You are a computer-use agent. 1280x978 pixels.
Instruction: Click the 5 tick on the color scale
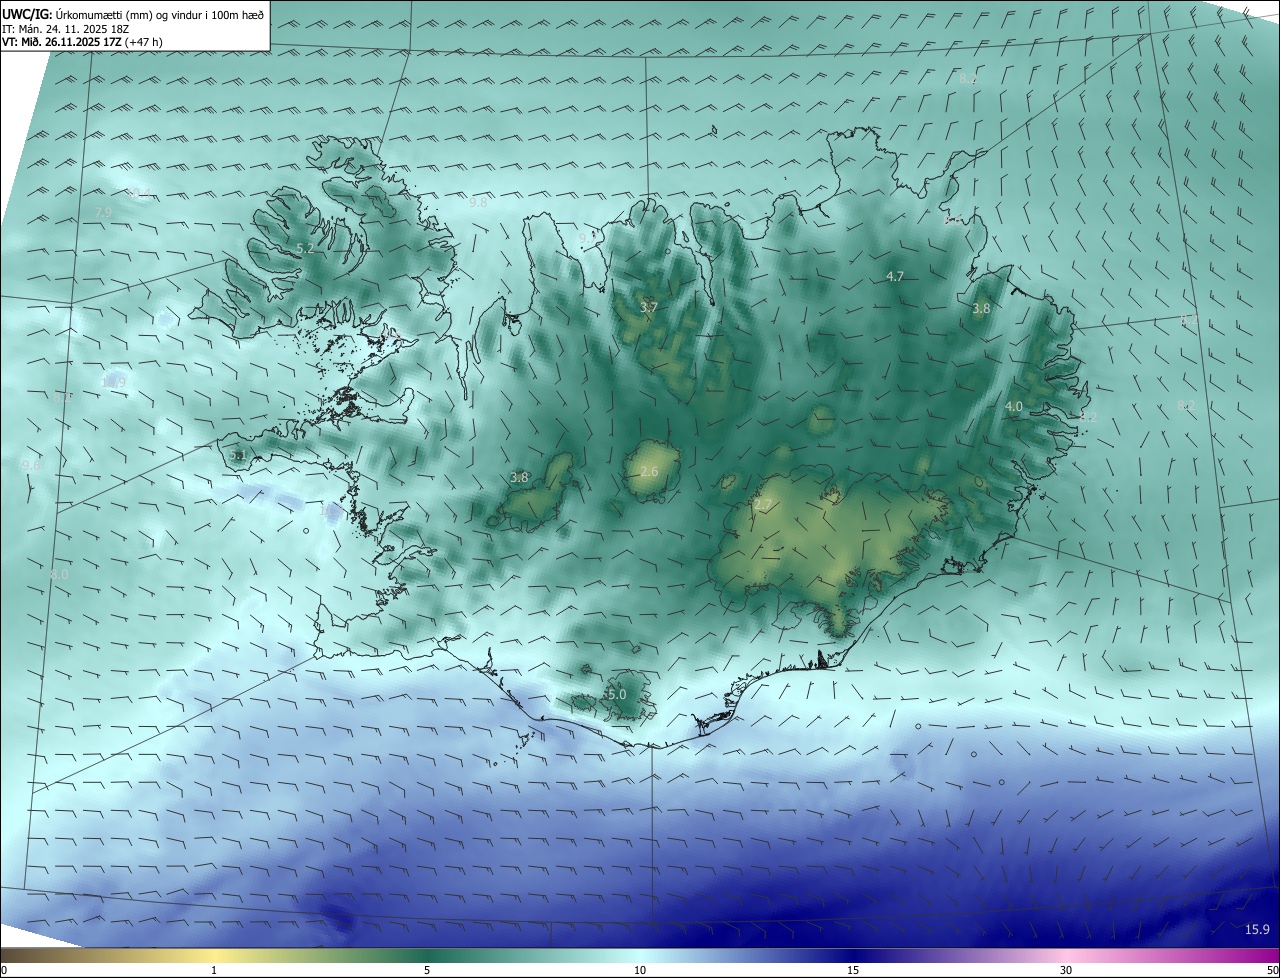click(427, 970)
